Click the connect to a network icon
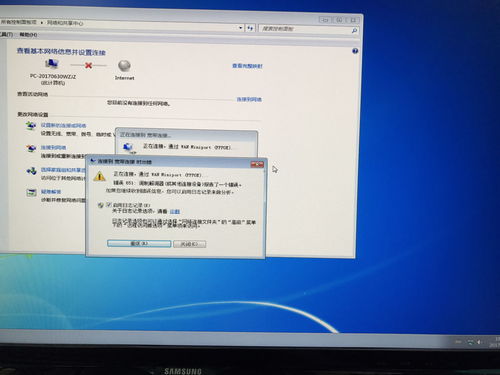This screenshot has width=500, height=375. point(31,148)
